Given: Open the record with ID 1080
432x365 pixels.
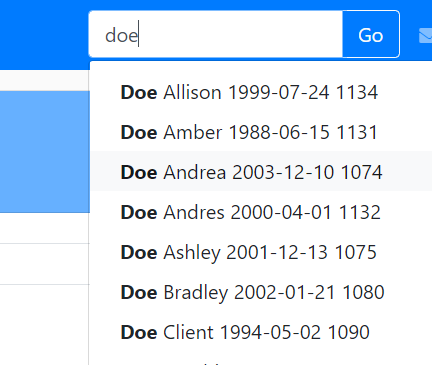Looking at the screenshot, I should point(261,291).
